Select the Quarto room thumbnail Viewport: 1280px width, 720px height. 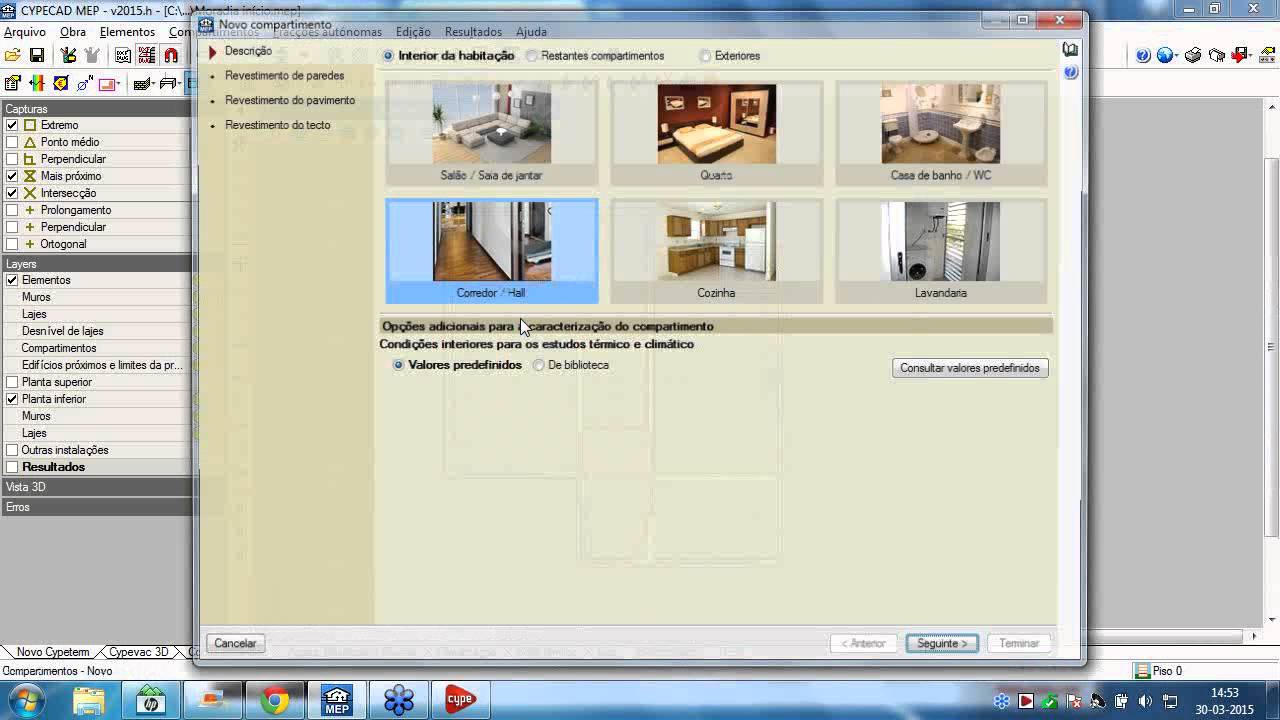[716, 133]
